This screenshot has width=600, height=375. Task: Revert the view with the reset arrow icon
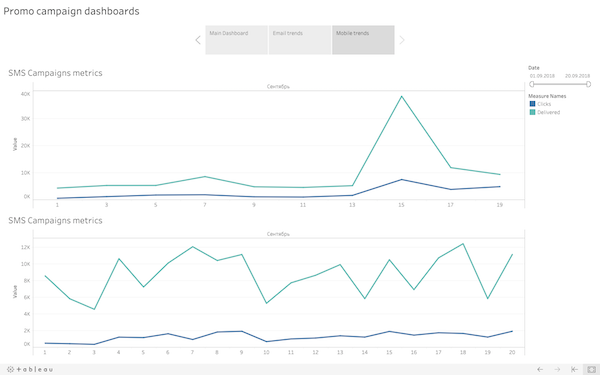click(x=574, y=369)
